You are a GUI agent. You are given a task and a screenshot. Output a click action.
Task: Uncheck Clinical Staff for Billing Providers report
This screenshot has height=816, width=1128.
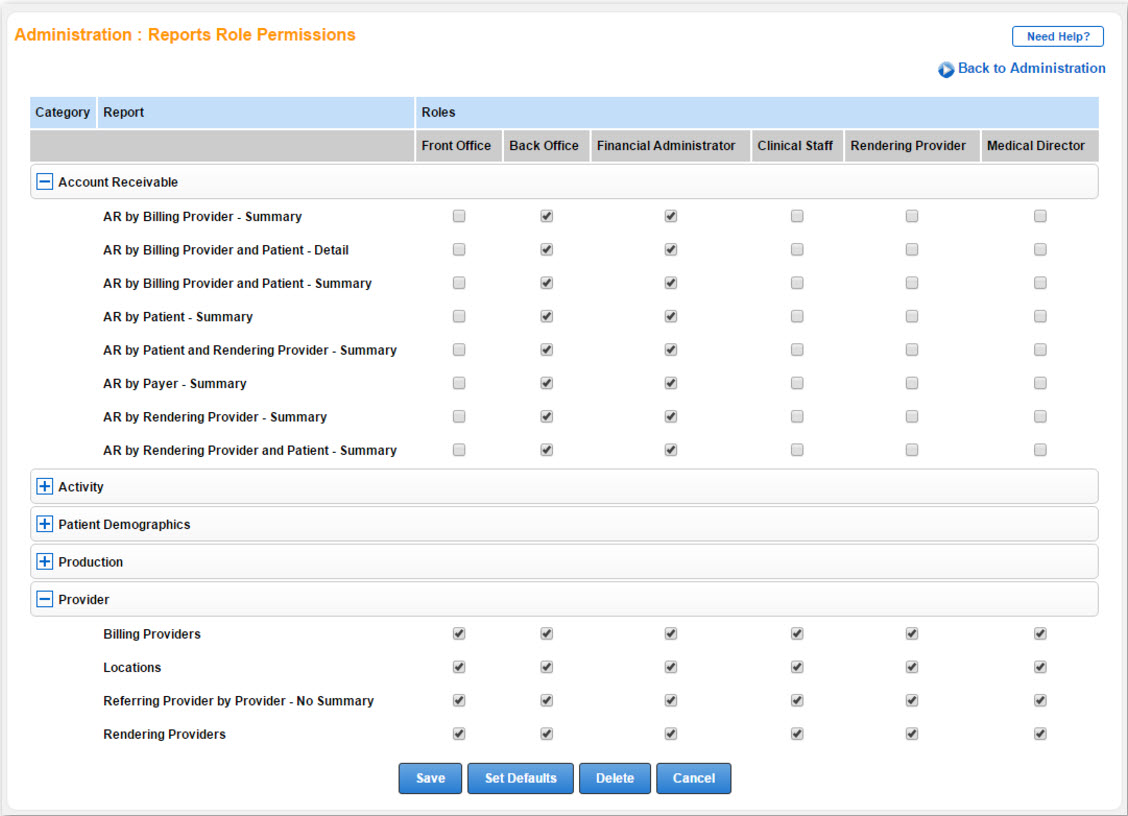click(797, 633)
